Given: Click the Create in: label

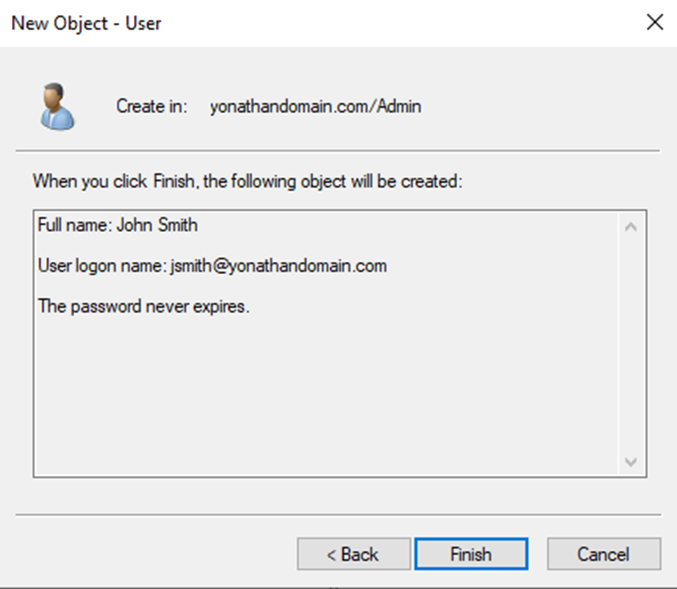Looking at the screenshot, I should tap(152, 106).
